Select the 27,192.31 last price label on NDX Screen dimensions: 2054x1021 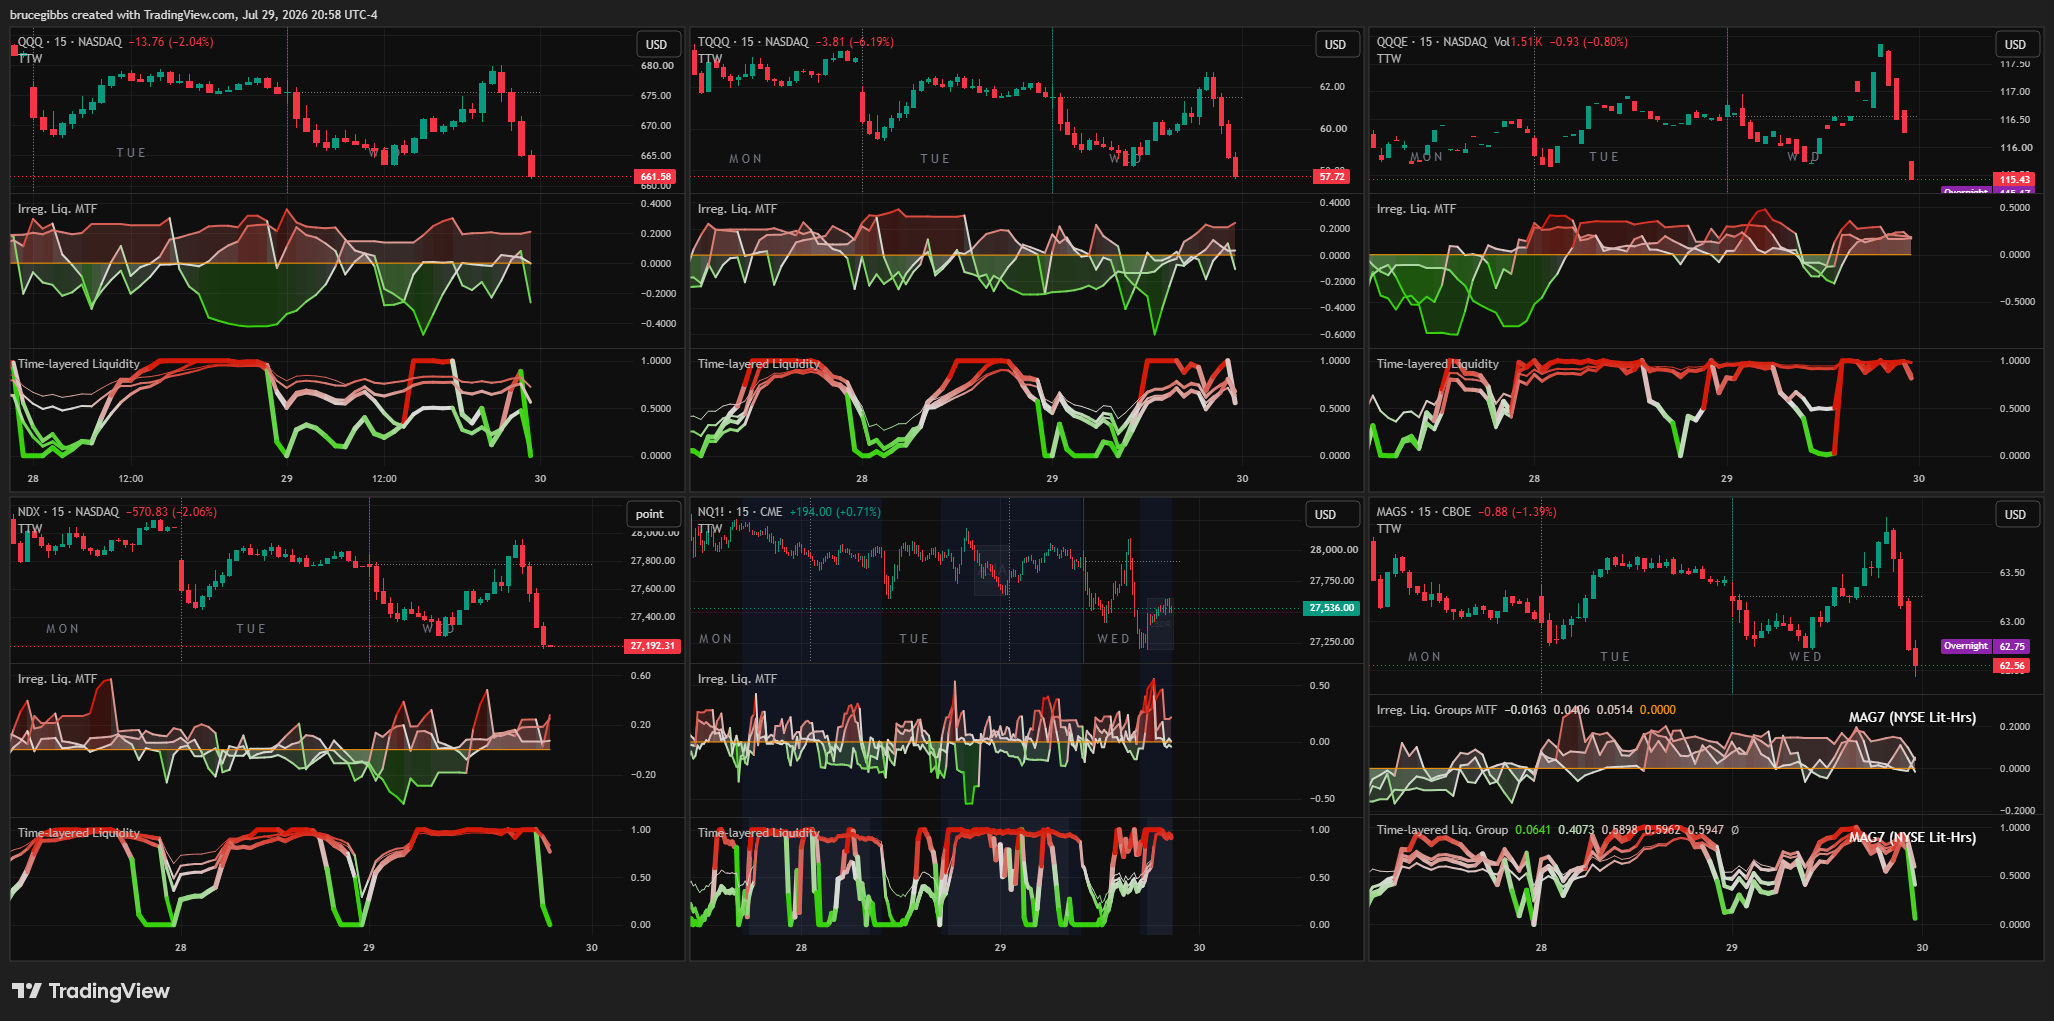click(x=653, y=646)
